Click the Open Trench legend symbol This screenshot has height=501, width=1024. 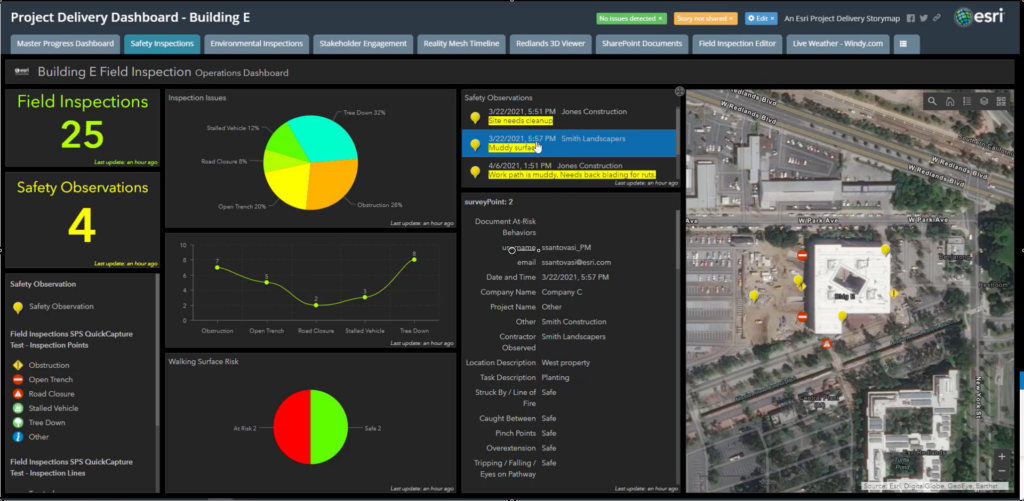18,380
